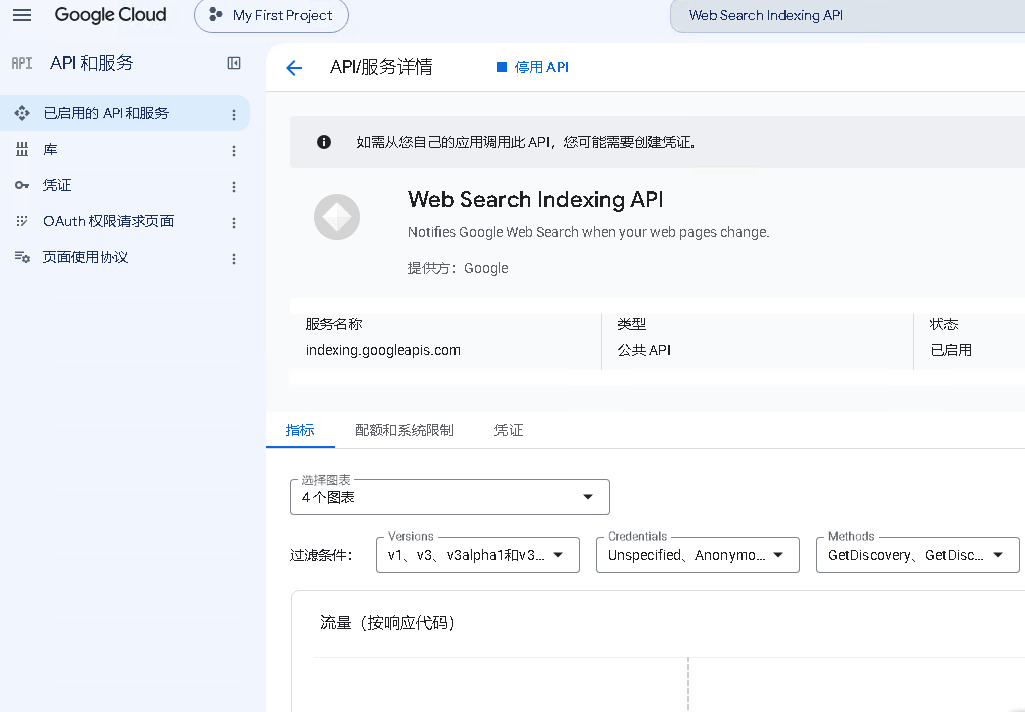Click the search box showing Web Search Indexing API
This screenshot has height=712, width=1025.
pyautogui.click(x=847, y=16)
